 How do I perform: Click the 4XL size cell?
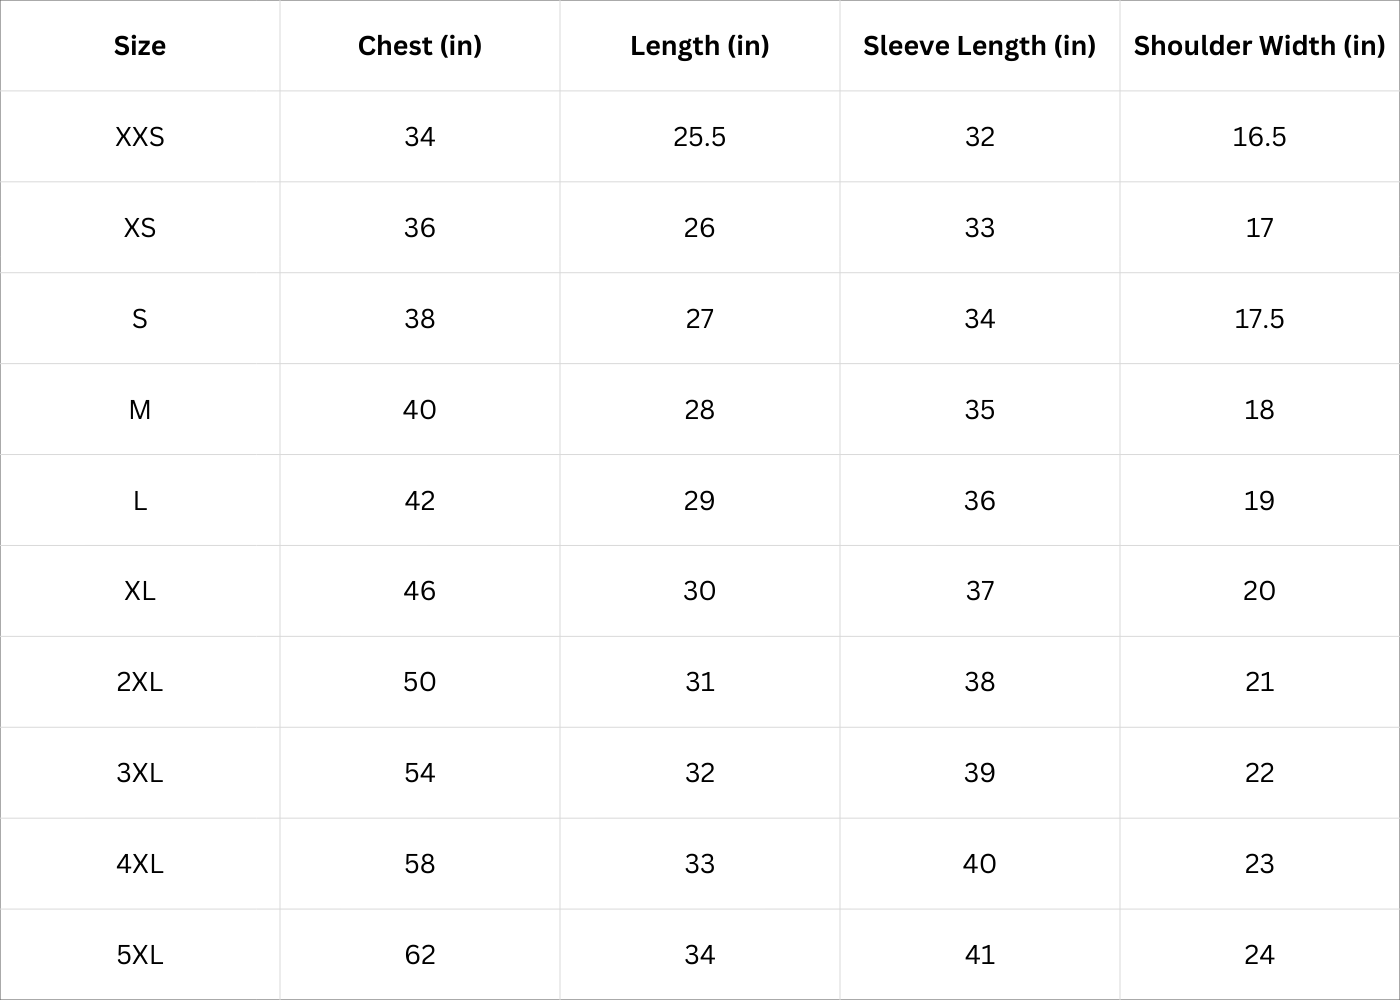(x=140, y=864)
